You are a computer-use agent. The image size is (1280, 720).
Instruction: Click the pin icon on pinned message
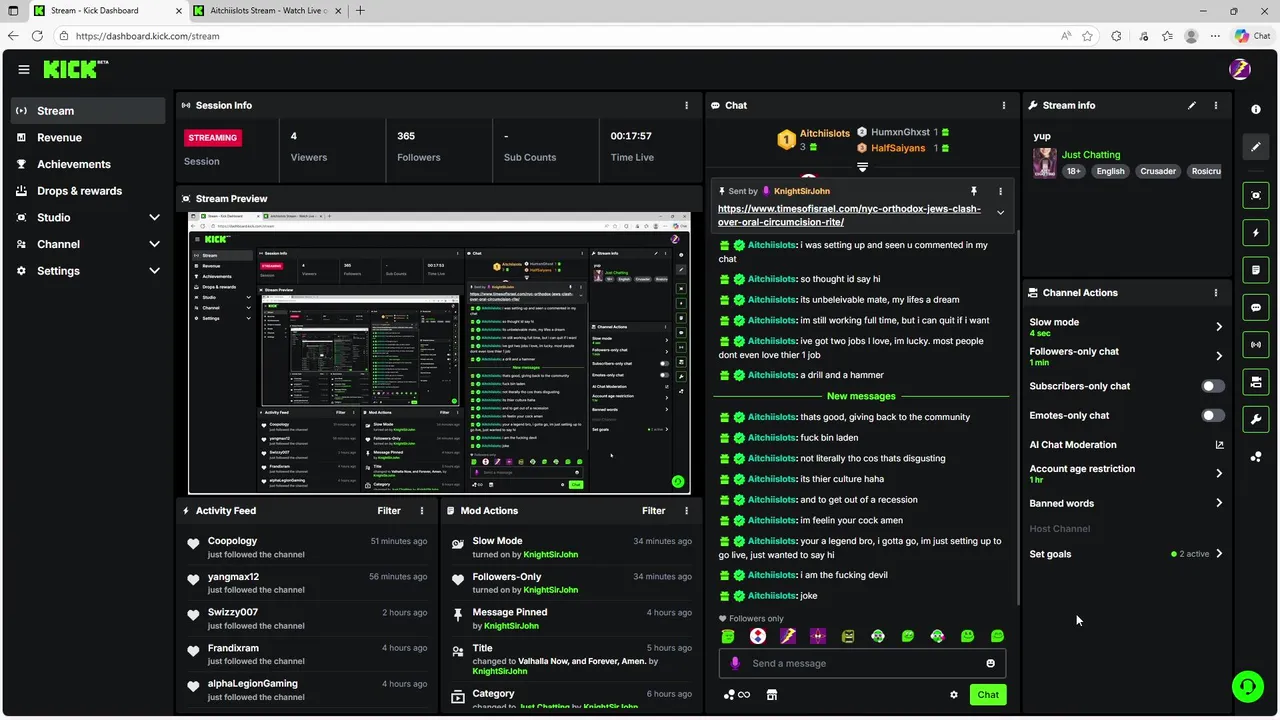pyautogui.click(x=973, y=191)
